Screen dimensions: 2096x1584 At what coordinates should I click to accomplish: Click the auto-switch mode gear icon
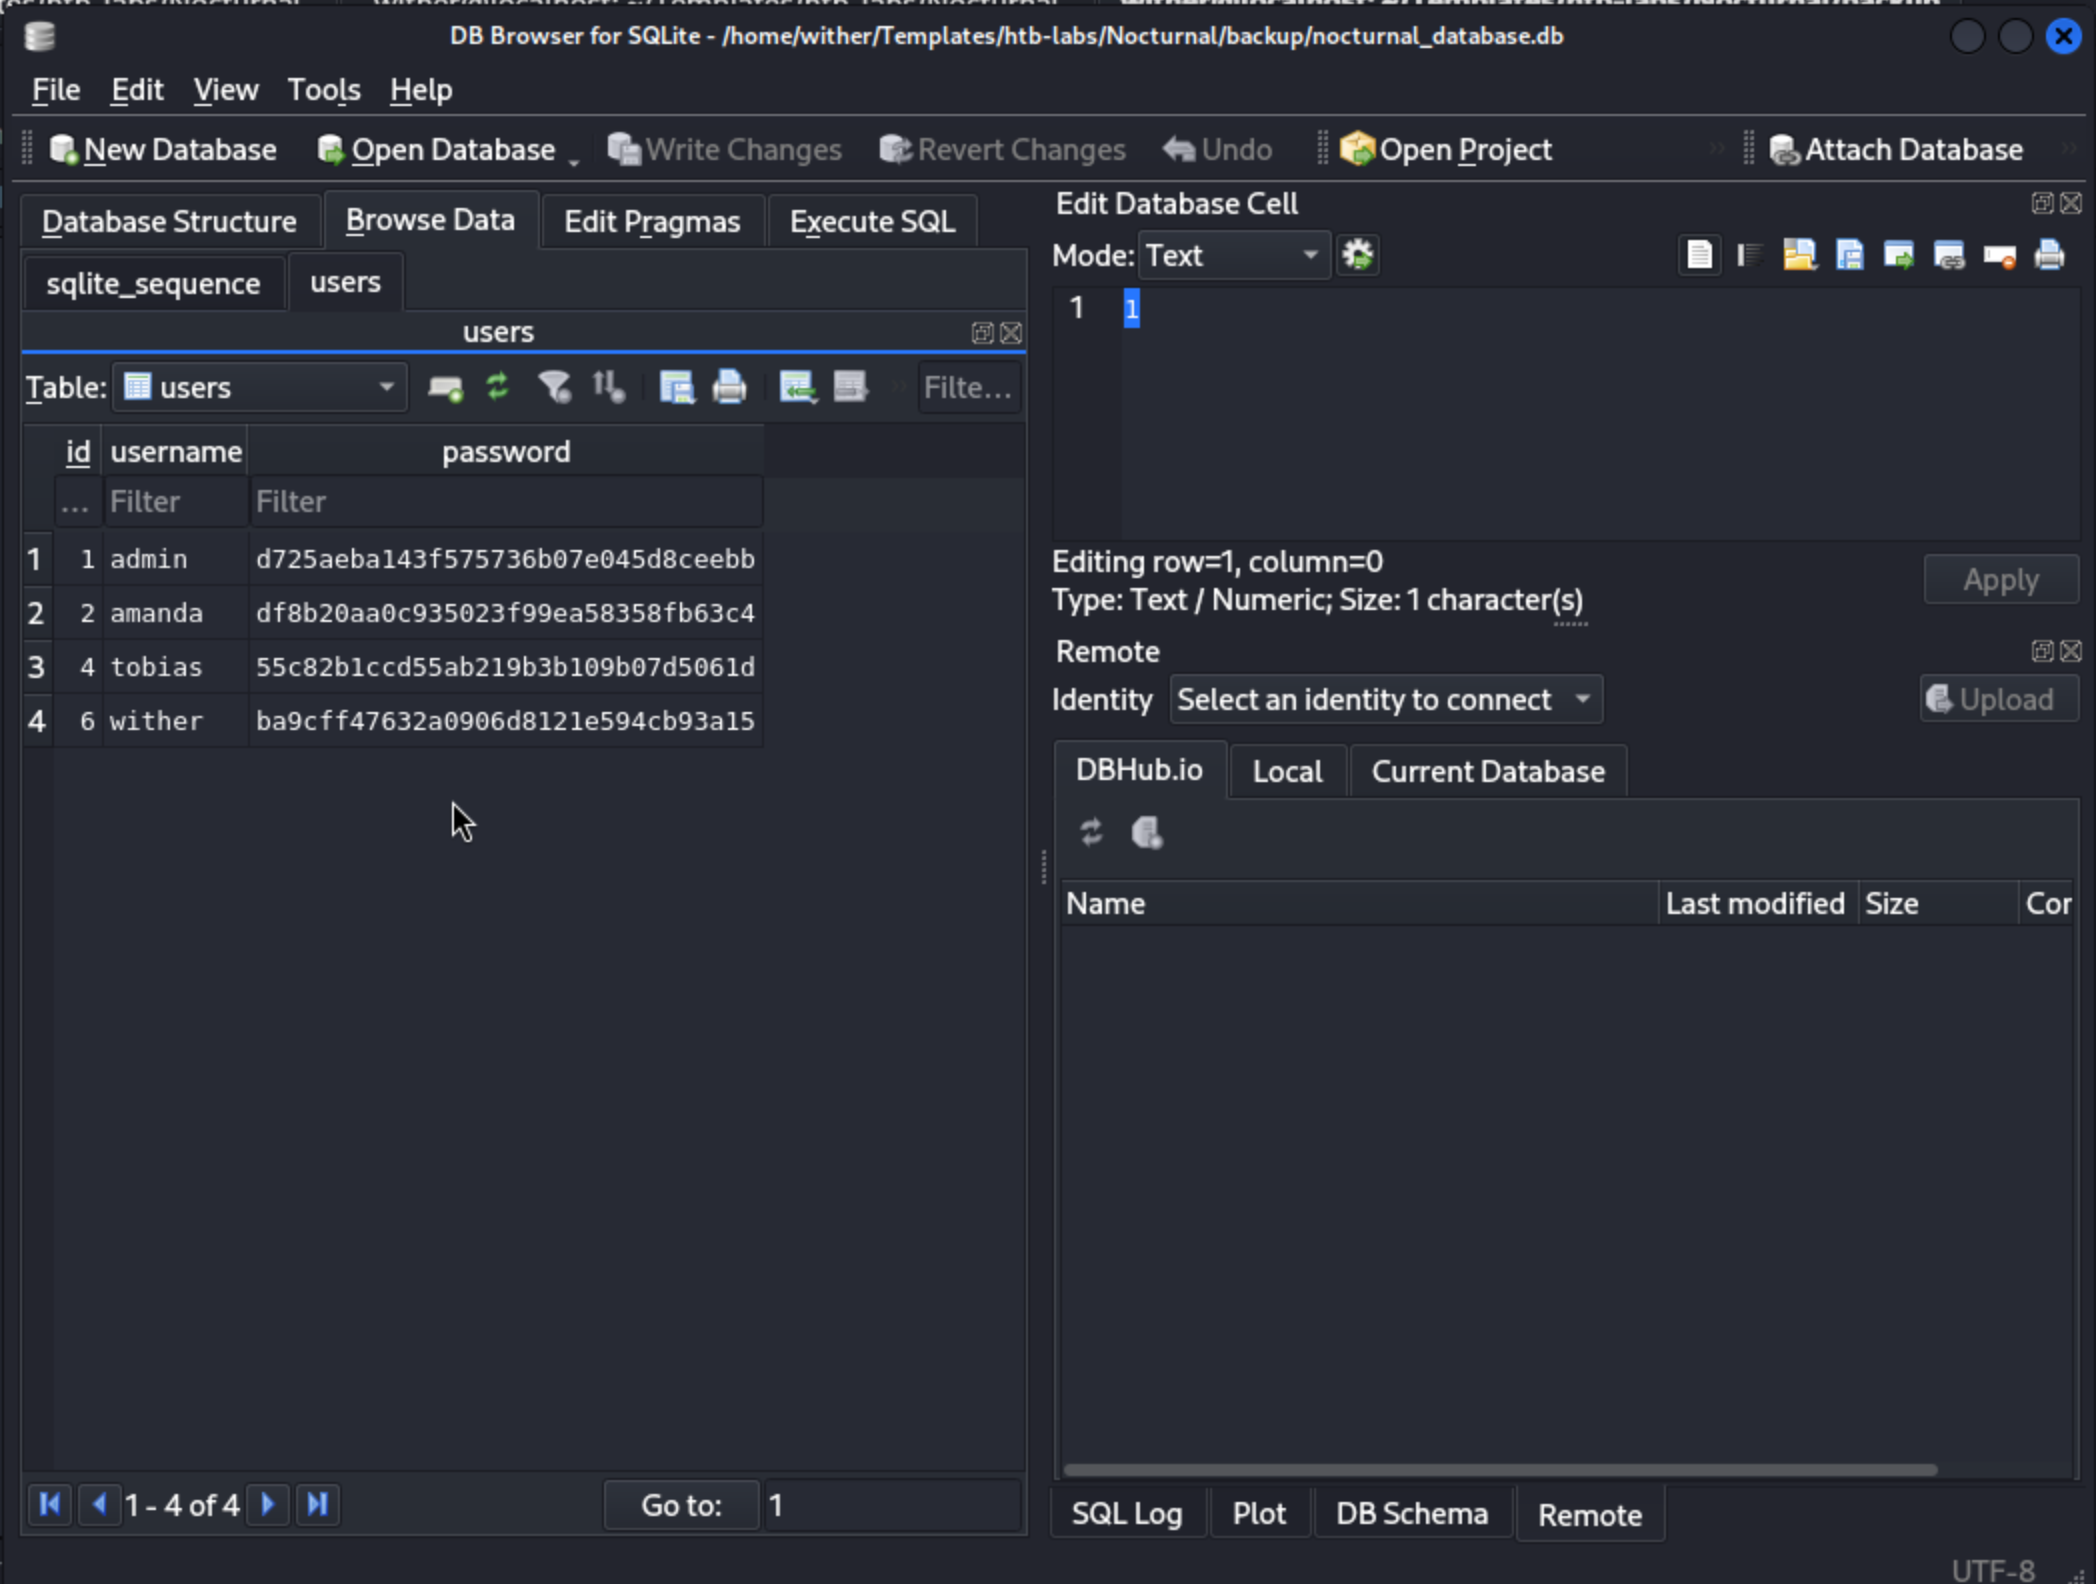(x=1357, y=256)
